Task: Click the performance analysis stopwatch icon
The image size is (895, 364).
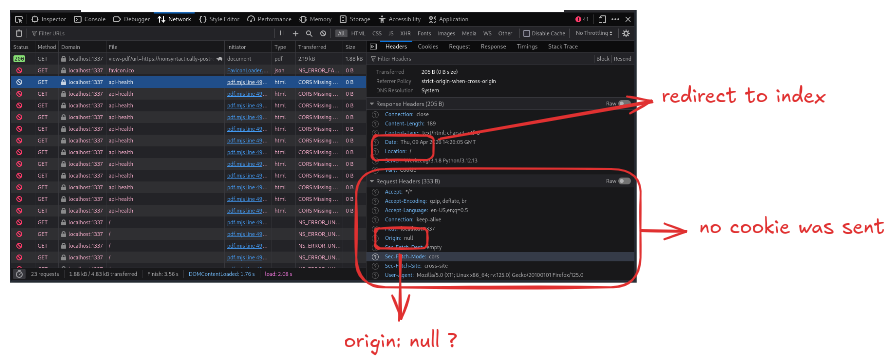Action: 19,274
